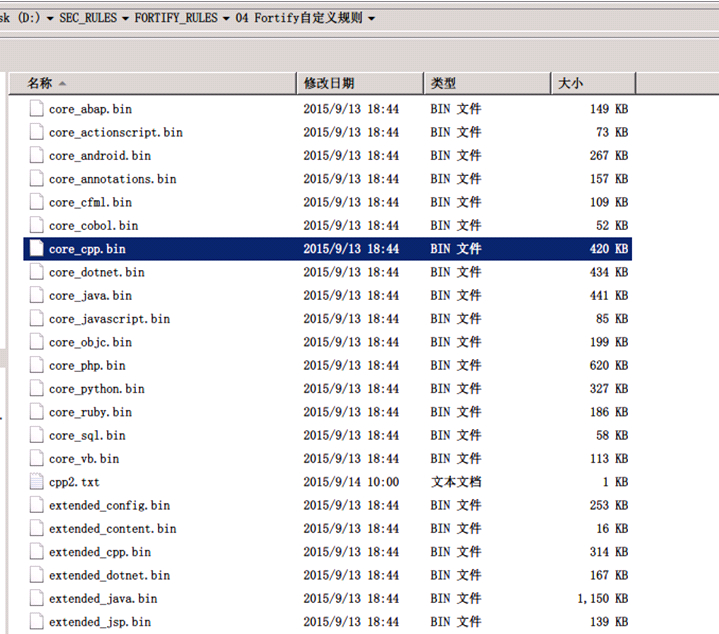Click the core_cpp.bin file icon
719x634 pixels.
pos(37,248)
